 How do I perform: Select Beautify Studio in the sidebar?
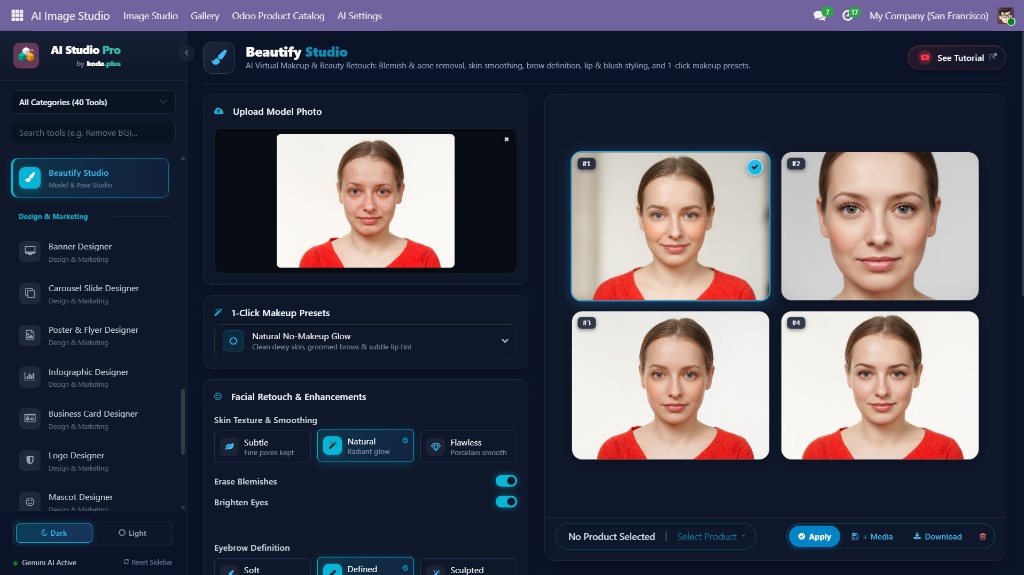90,178
